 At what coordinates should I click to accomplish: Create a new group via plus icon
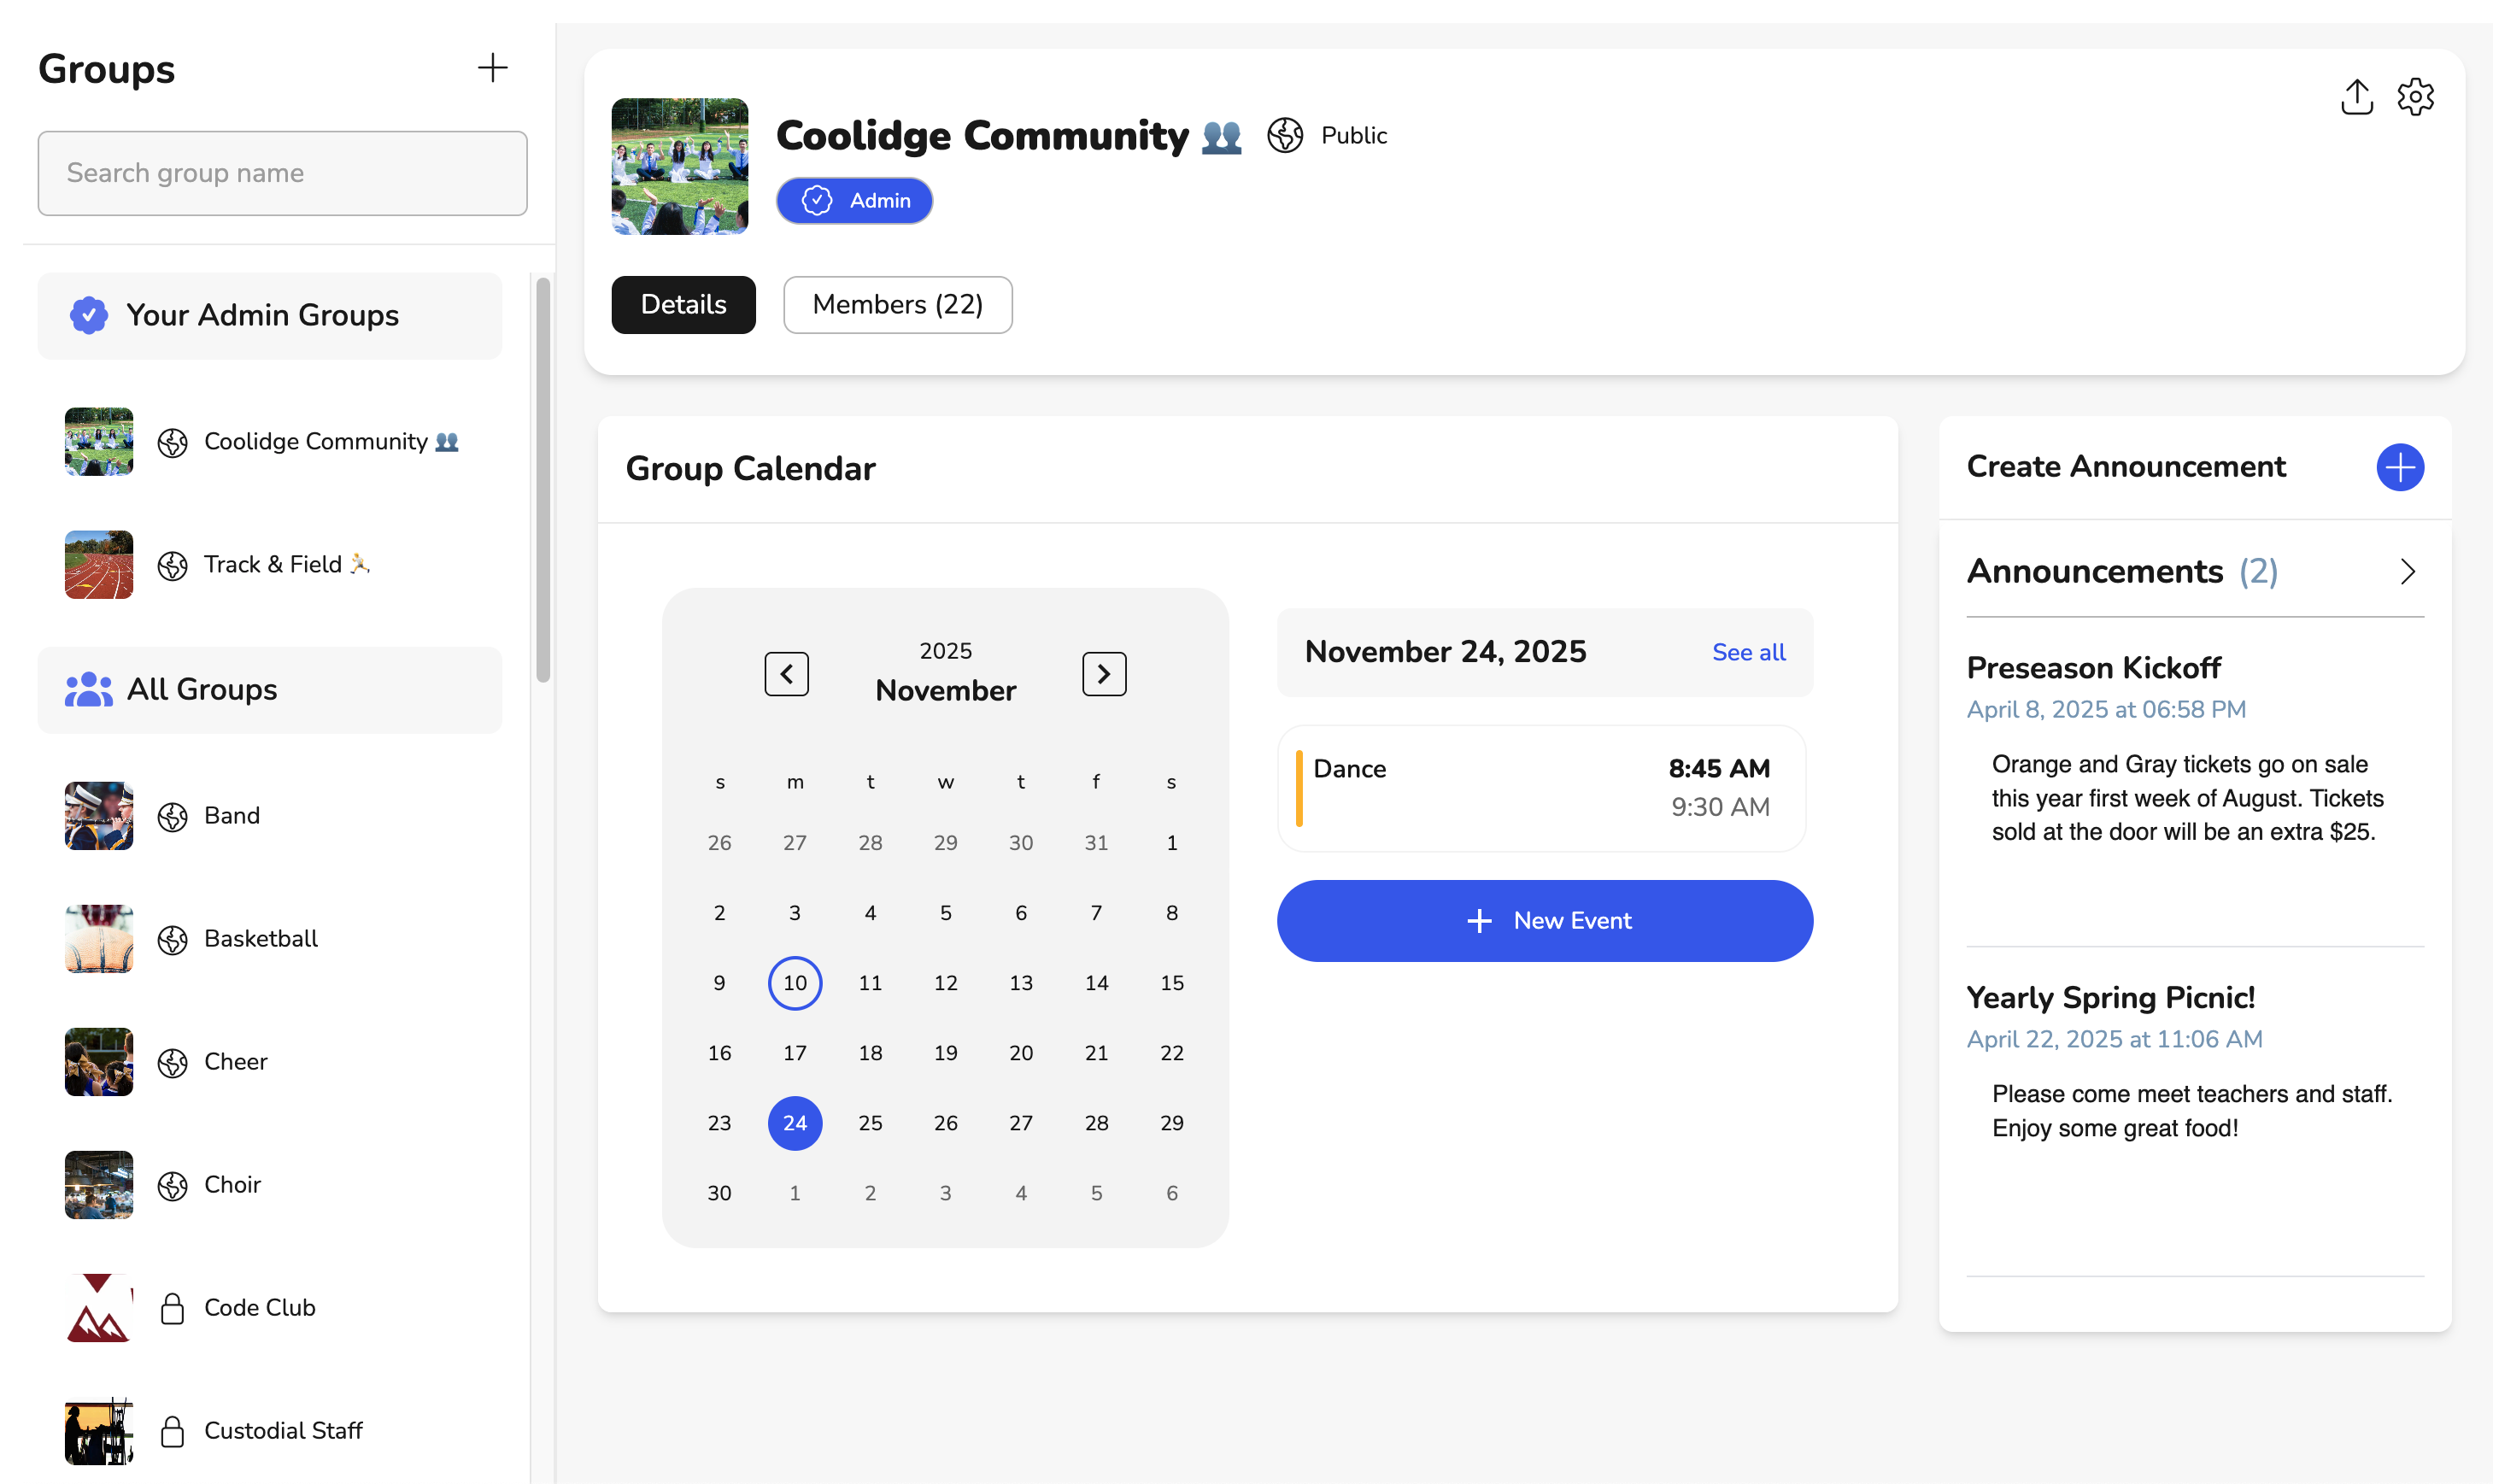click(x=494, y=68)
